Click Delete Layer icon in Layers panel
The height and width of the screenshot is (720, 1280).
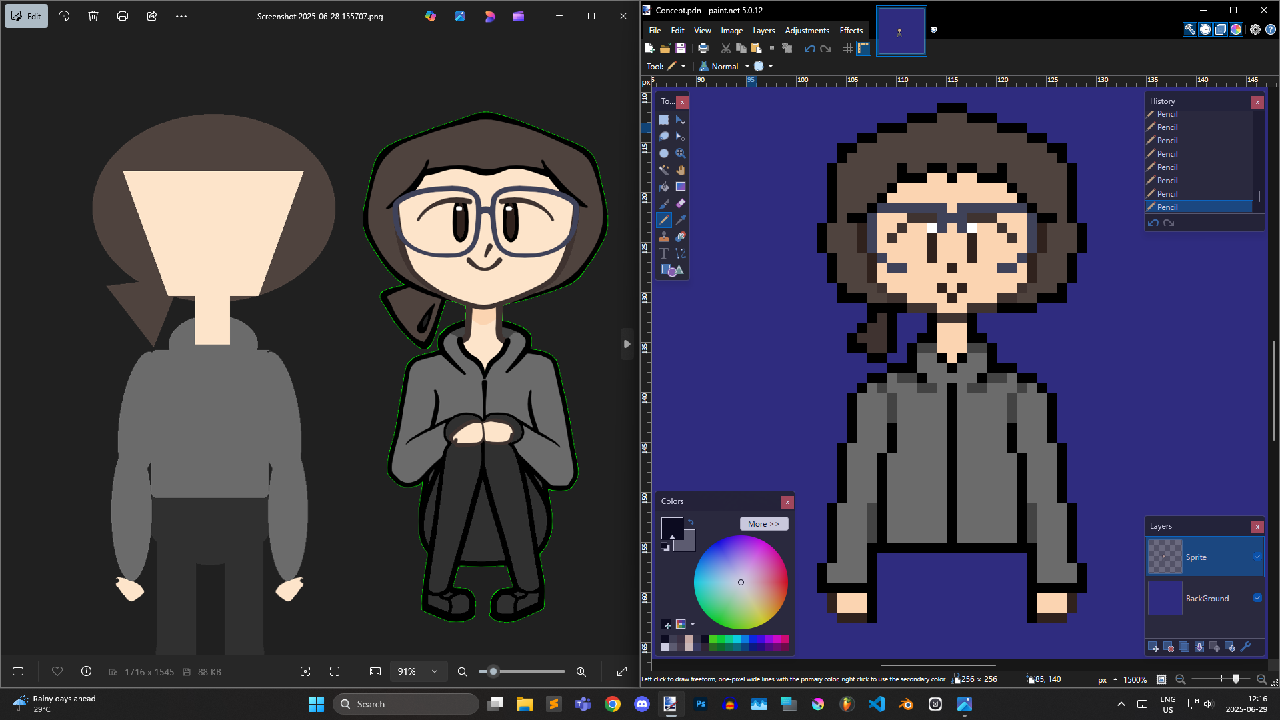point(1168,647)
